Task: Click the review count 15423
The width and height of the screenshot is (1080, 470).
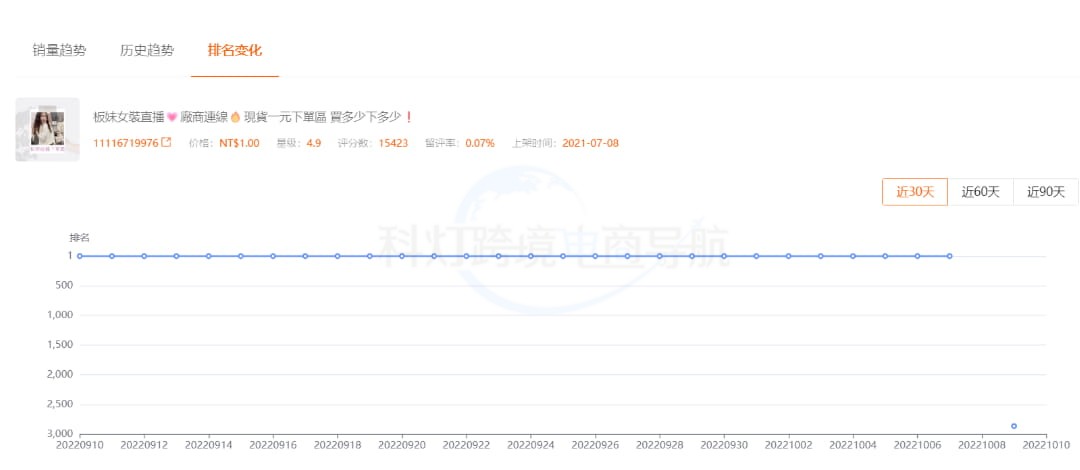Action: click(393, 143)
